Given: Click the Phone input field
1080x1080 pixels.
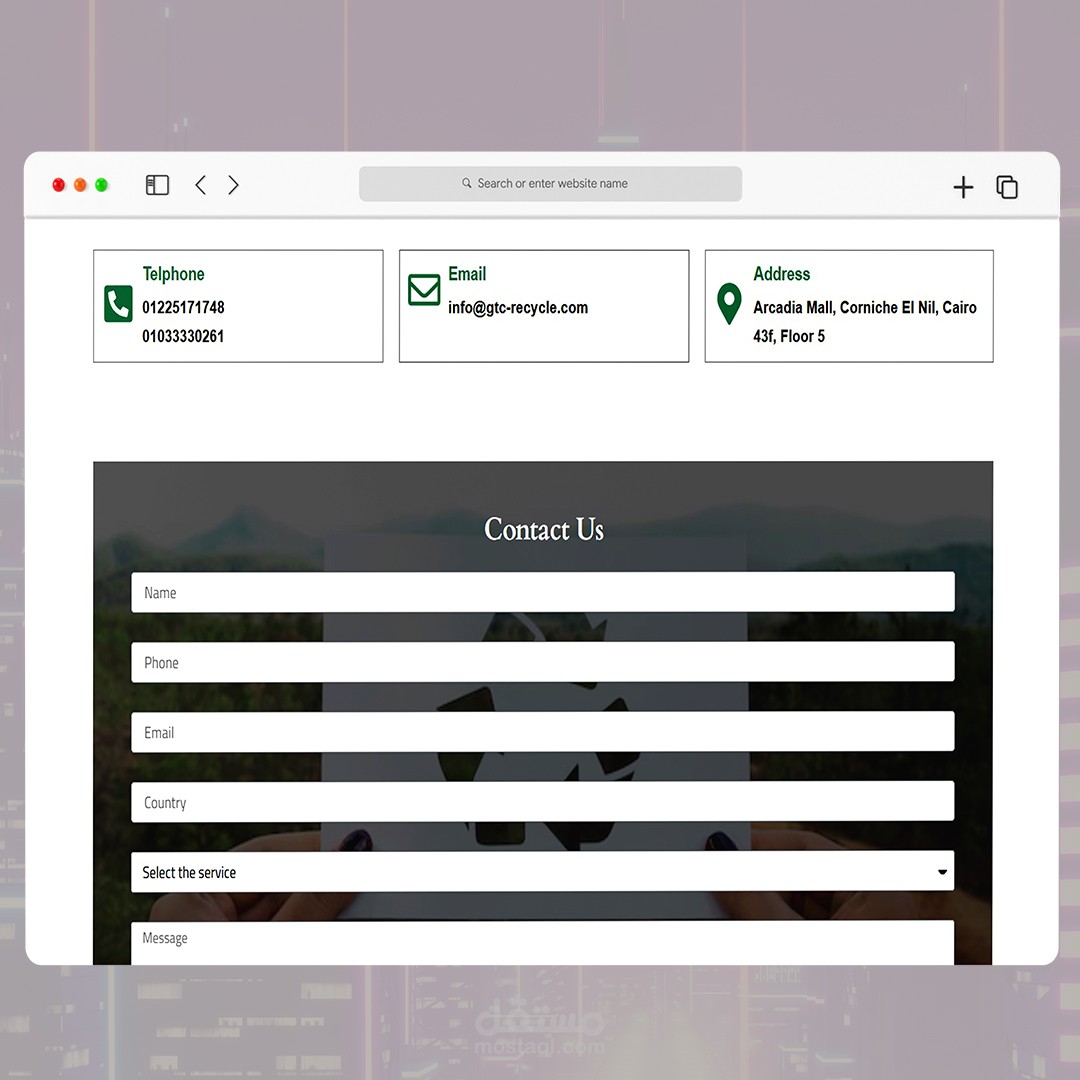Looking at the screenshot, I should [543, 662].
